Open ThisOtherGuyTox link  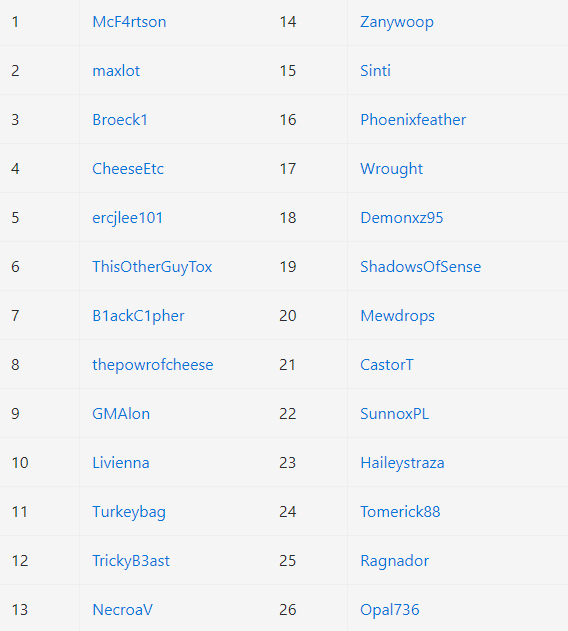point(152,267)
